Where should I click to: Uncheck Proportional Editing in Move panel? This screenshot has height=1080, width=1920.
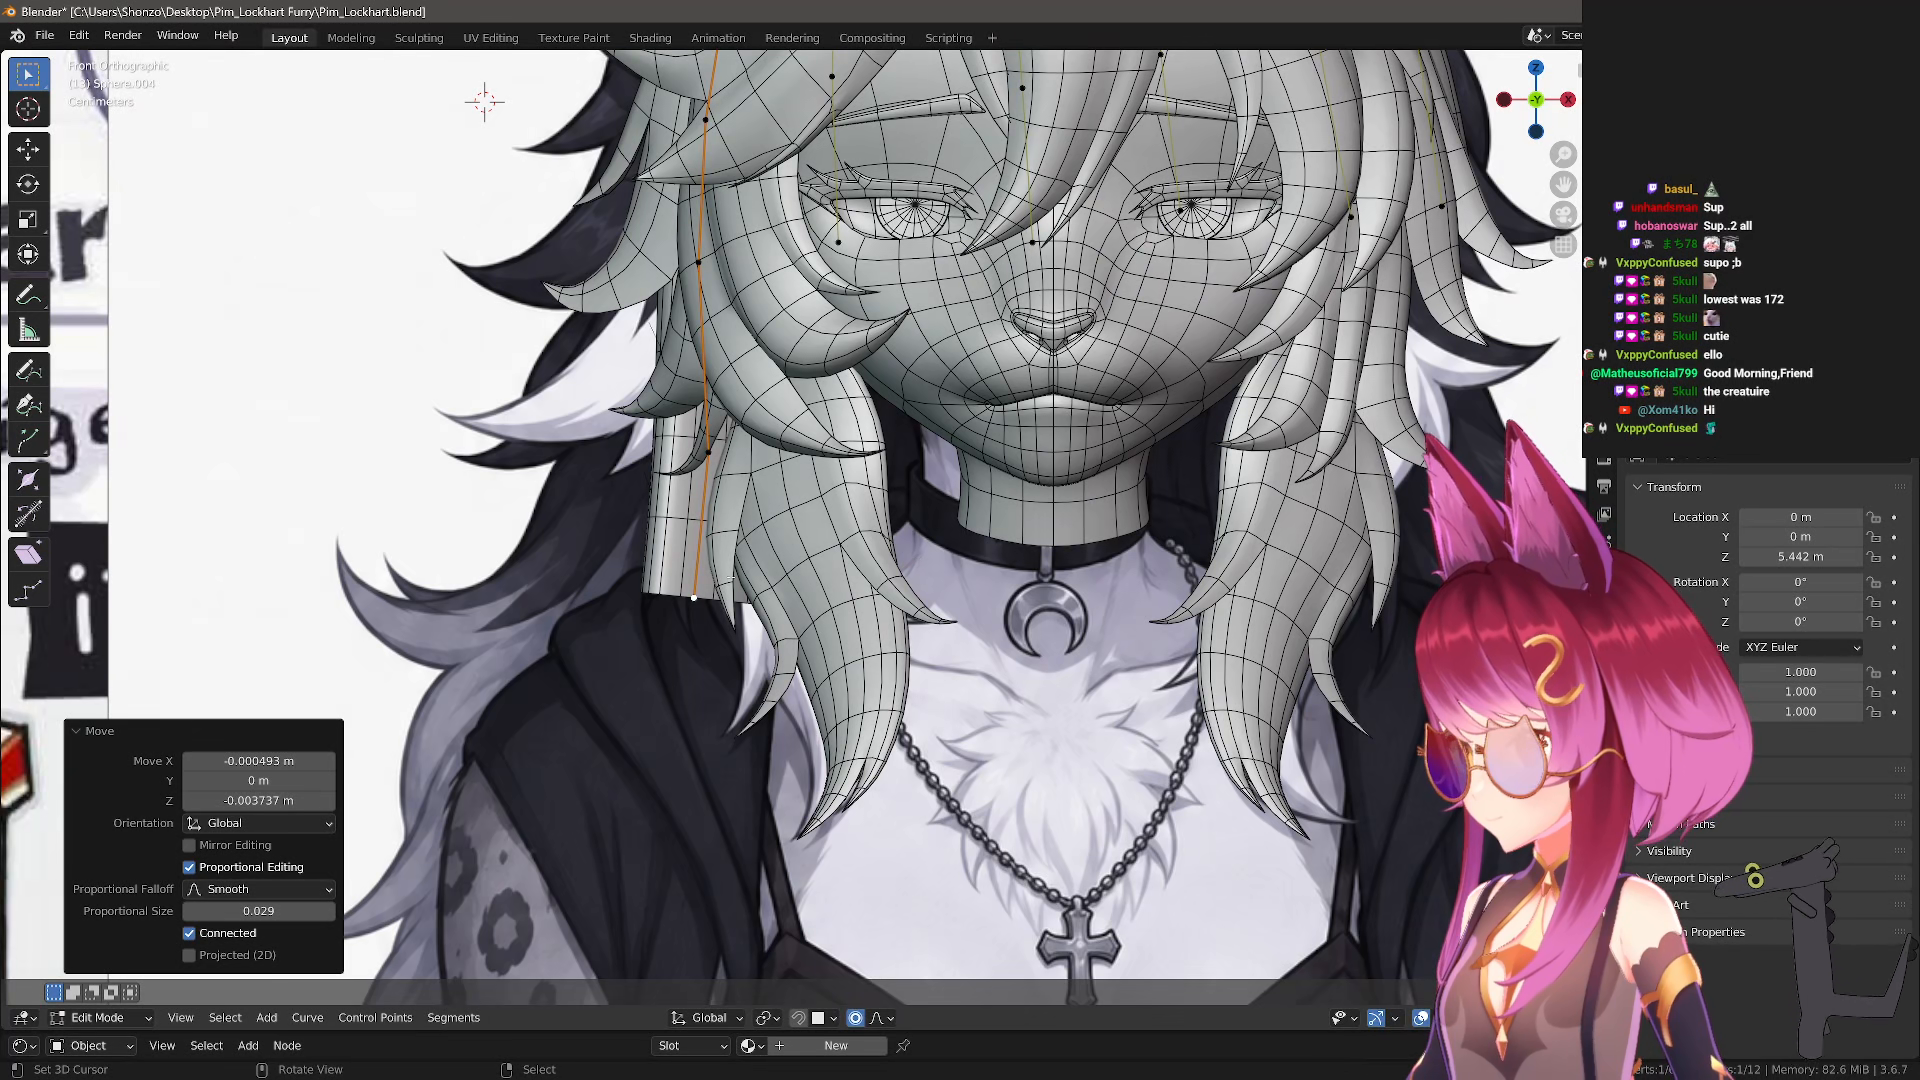189,867
